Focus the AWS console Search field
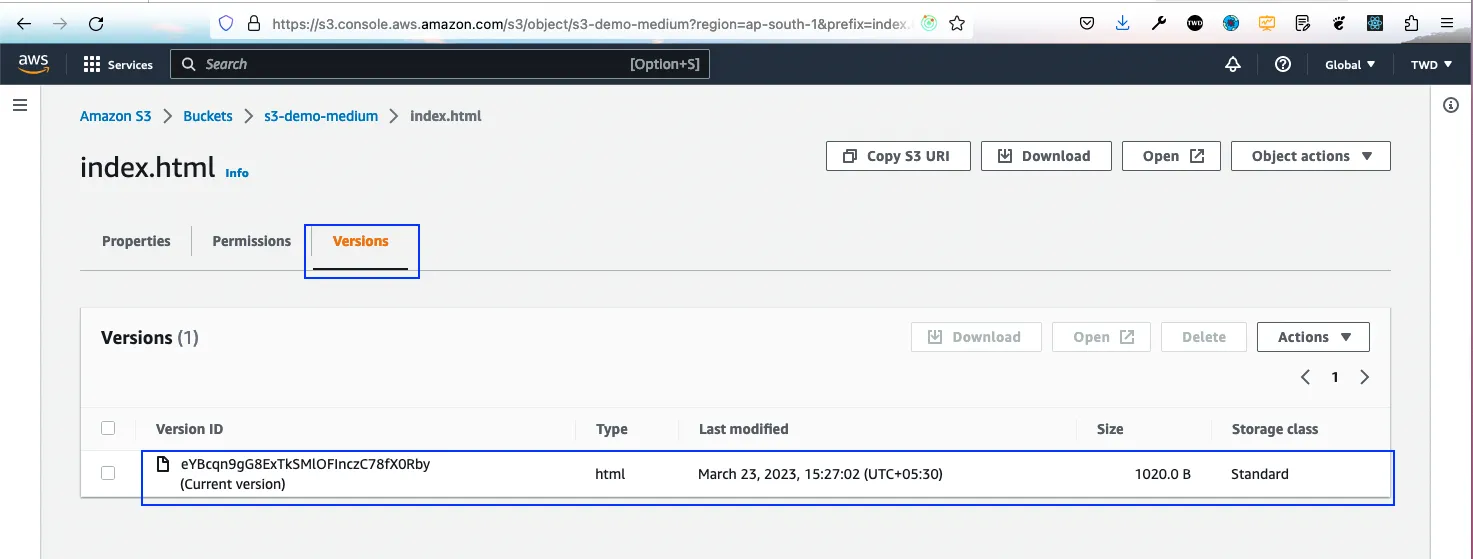The height and width of the screenshot is (559, 1473). pyautogui.click(x=440, y=64)
